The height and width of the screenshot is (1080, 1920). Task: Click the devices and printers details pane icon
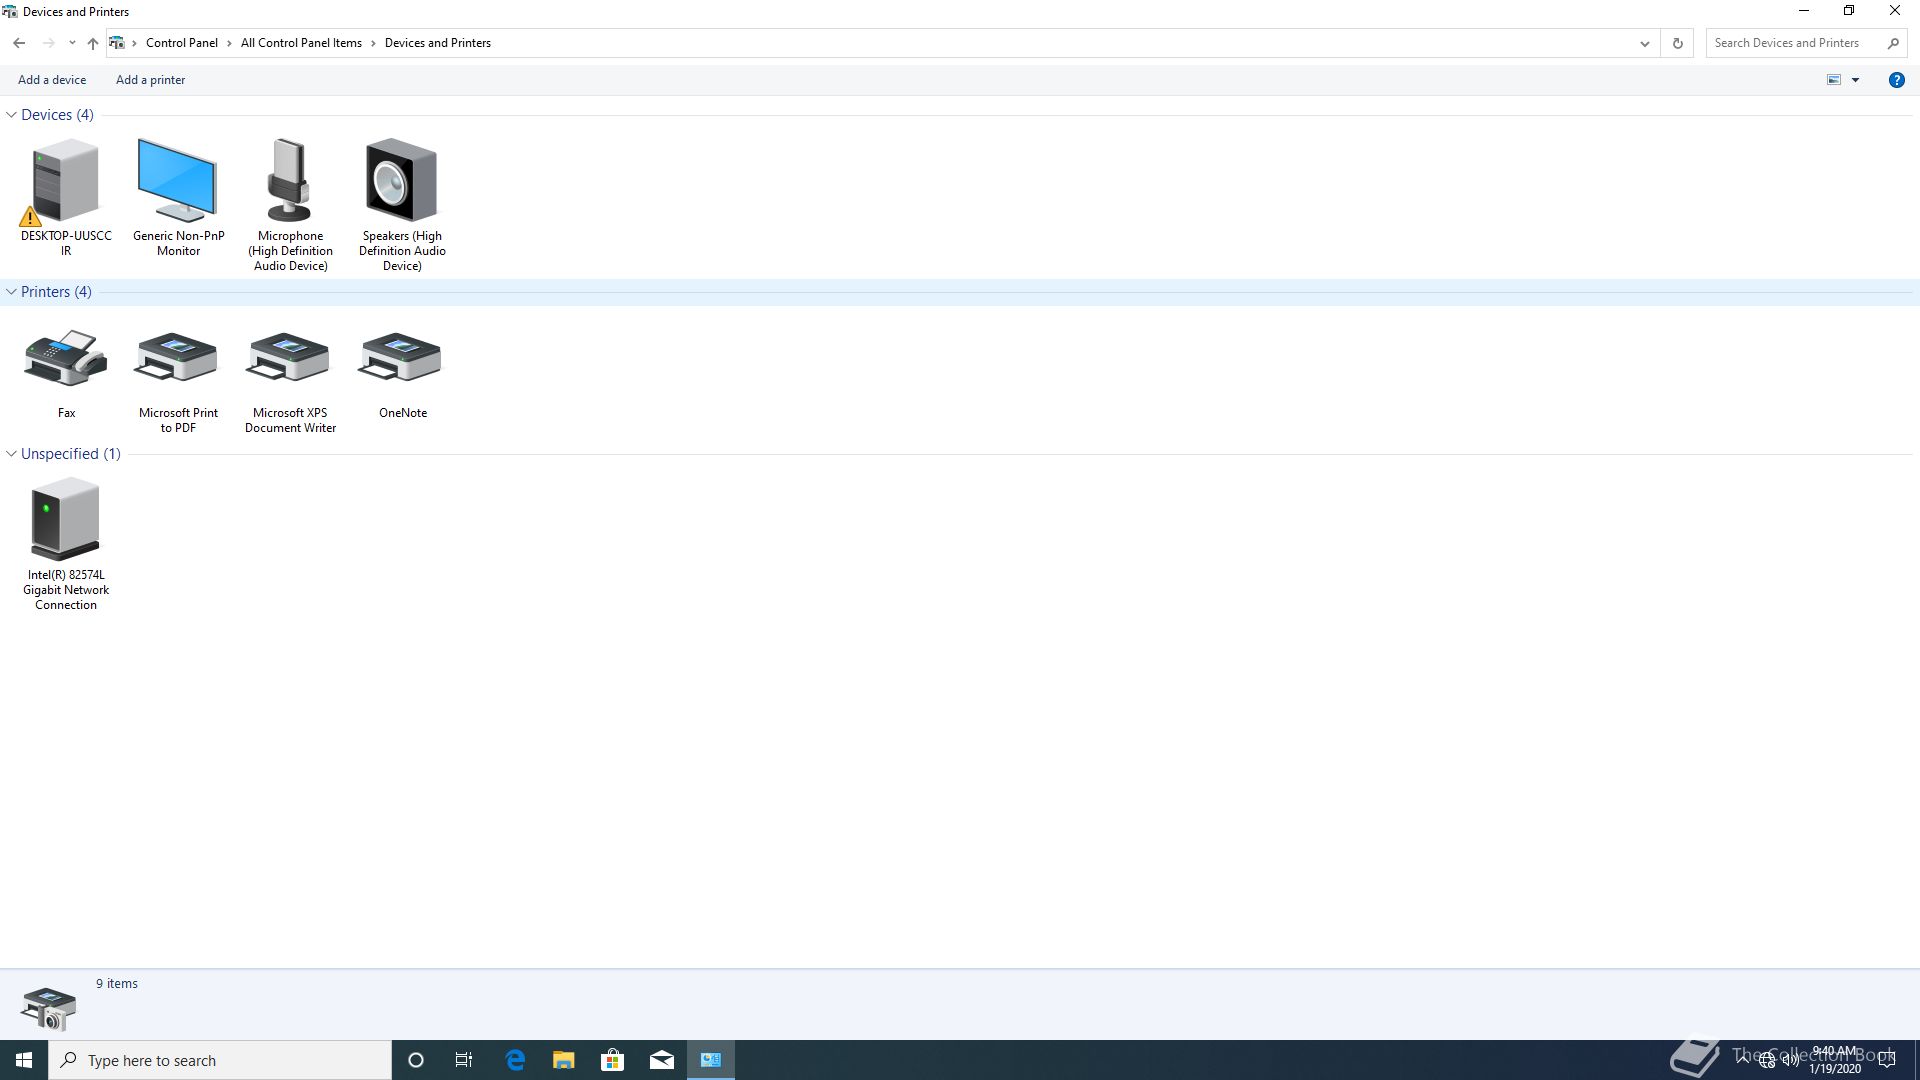pos(48,1008)
